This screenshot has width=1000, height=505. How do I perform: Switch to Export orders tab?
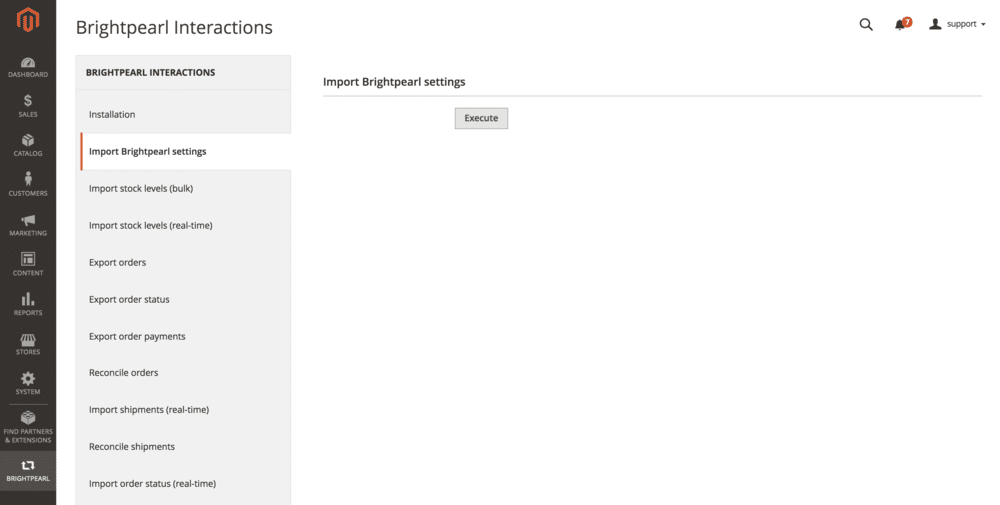pyautogui.click(x=118, y=263)
